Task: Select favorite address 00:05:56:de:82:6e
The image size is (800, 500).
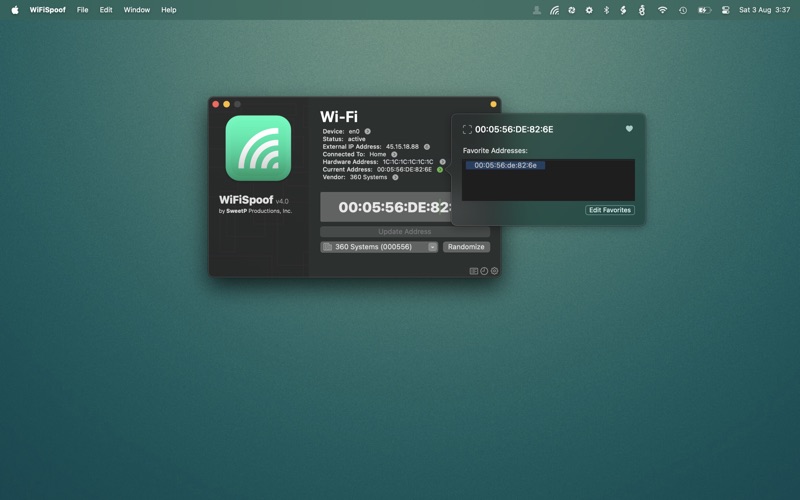Action: [505, 165]
